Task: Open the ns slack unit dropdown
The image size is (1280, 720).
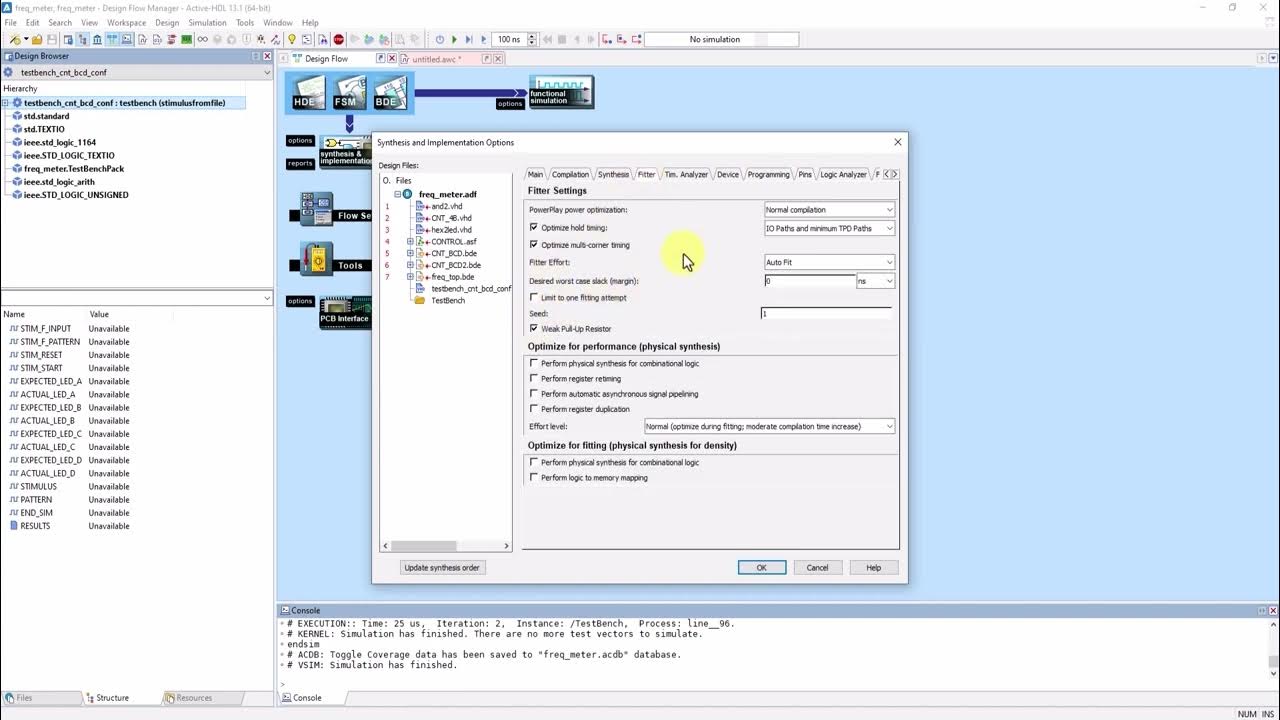Action: click(x=875, y=281)
